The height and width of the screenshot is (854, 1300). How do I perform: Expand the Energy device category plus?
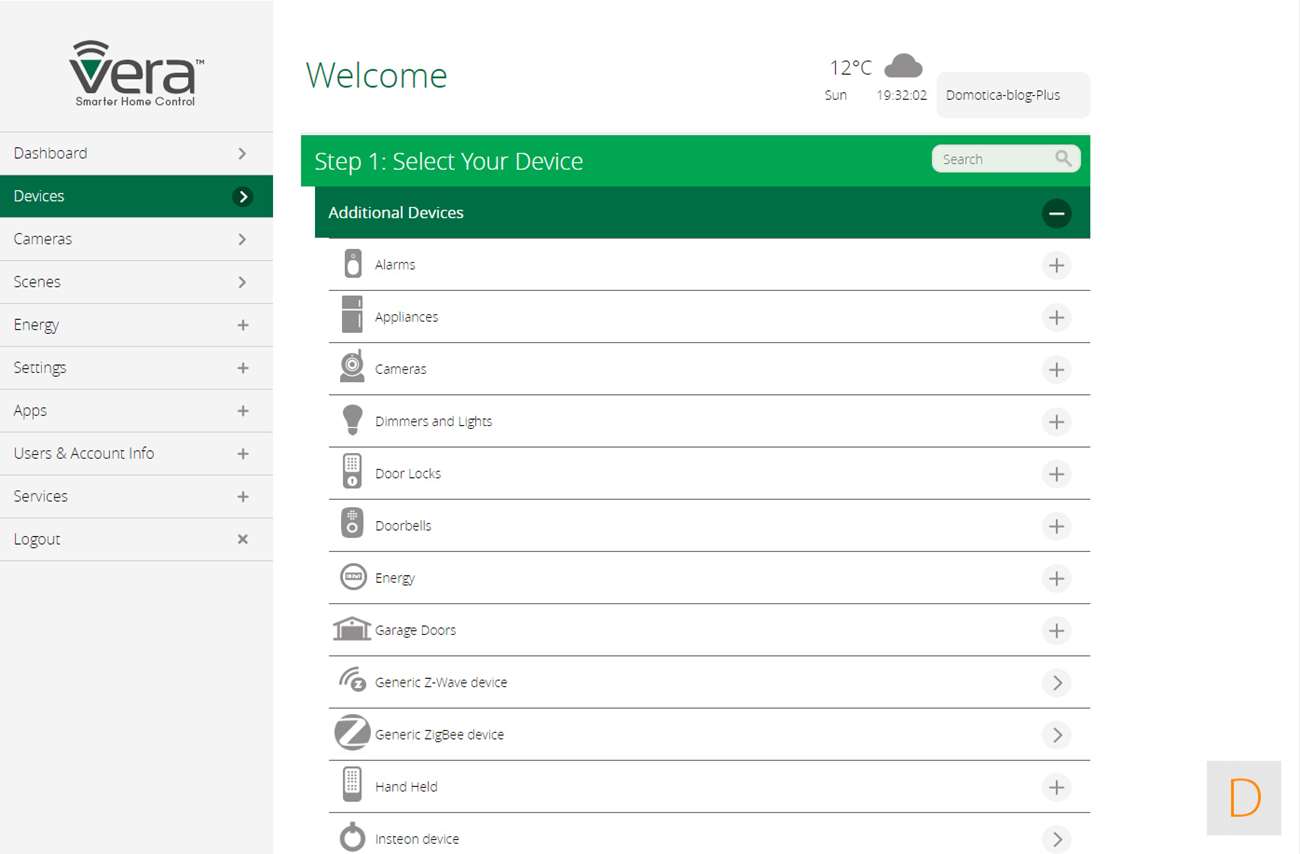tap(1056, 578)
